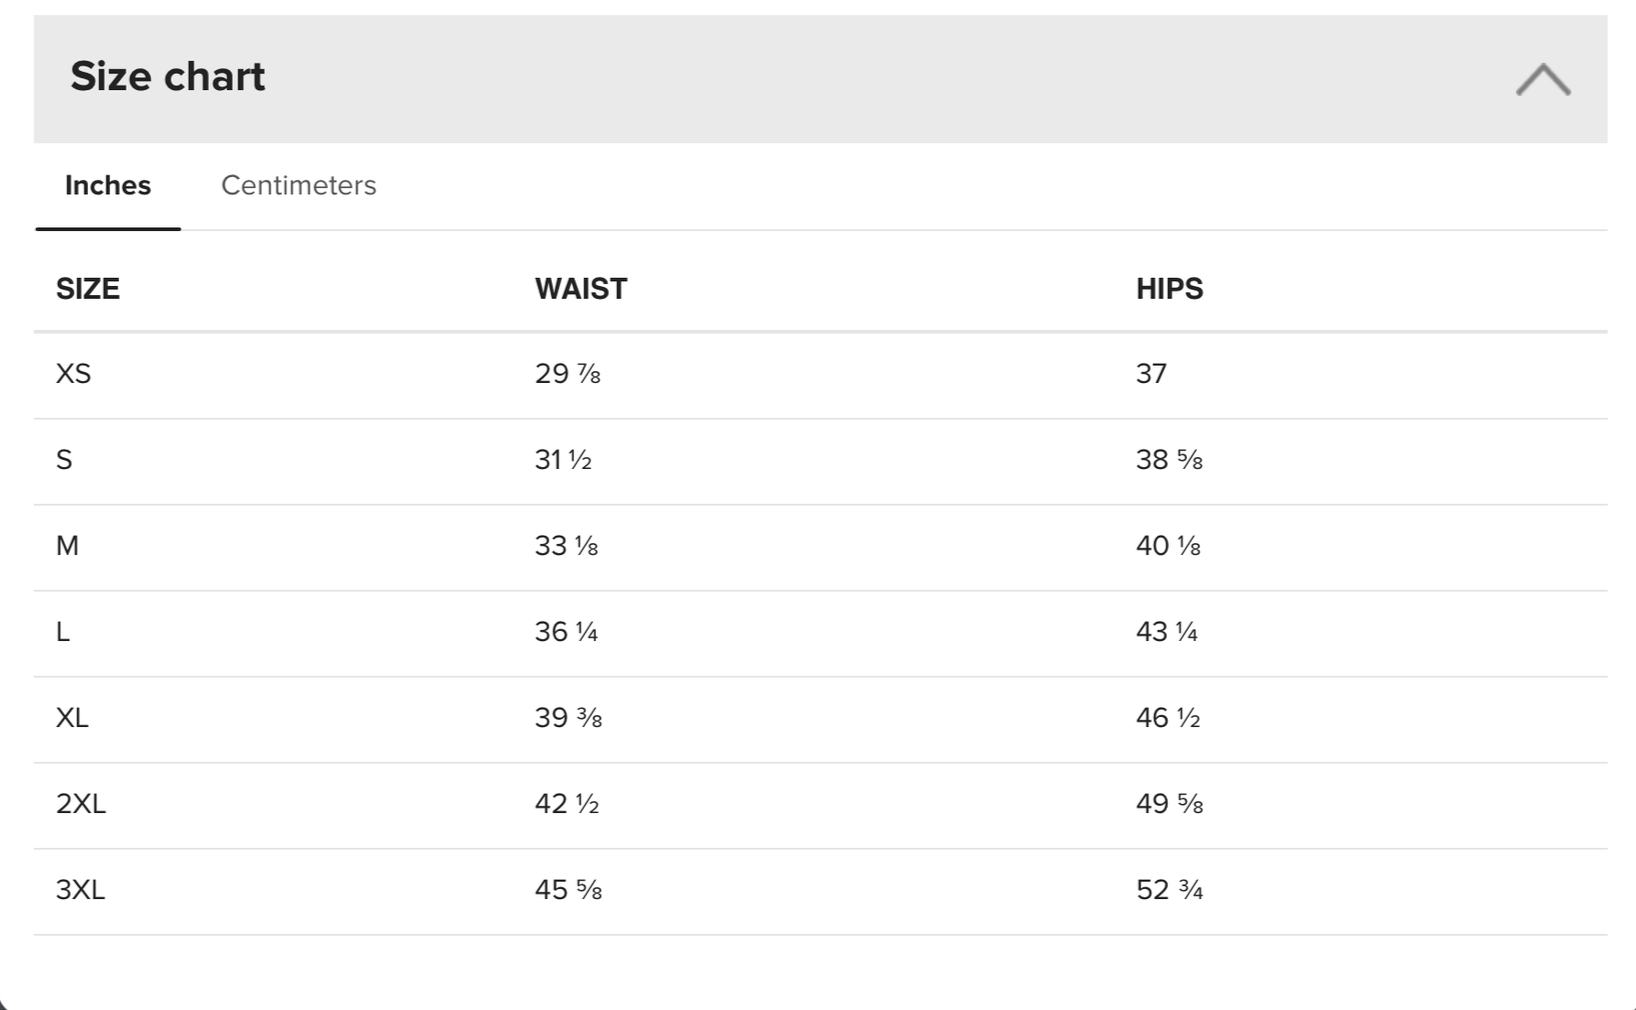Switch to the Centimeters tab

tap(299, 185)
